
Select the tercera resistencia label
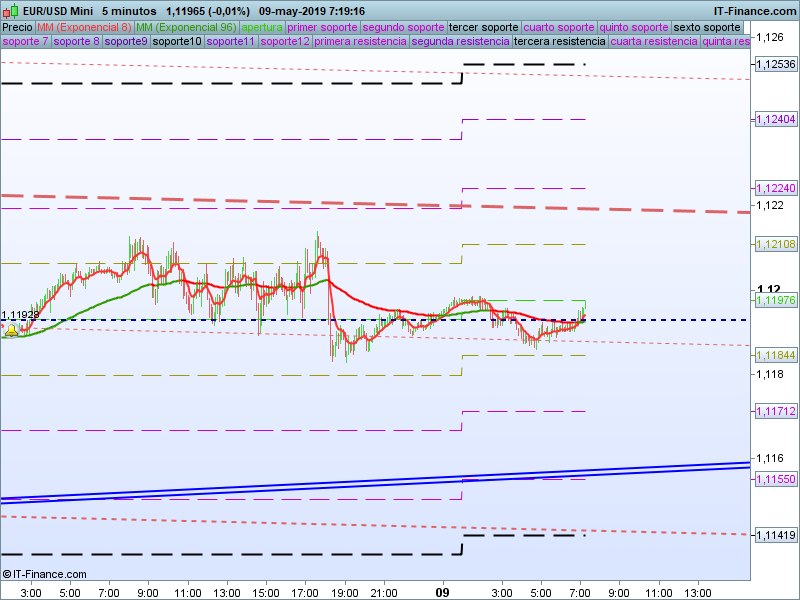point(558,42)
